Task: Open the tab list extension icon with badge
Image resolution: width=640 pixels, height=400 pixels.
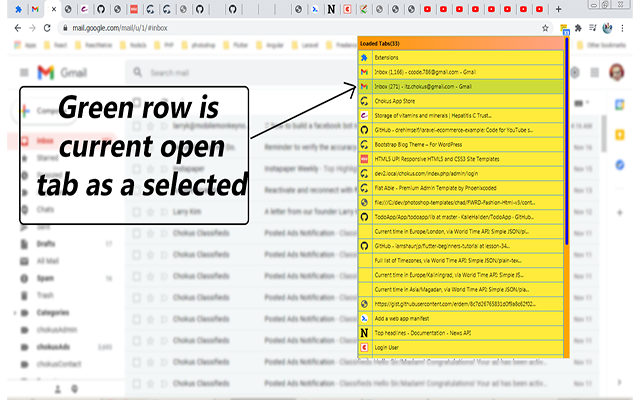Action: coord(564,29)
